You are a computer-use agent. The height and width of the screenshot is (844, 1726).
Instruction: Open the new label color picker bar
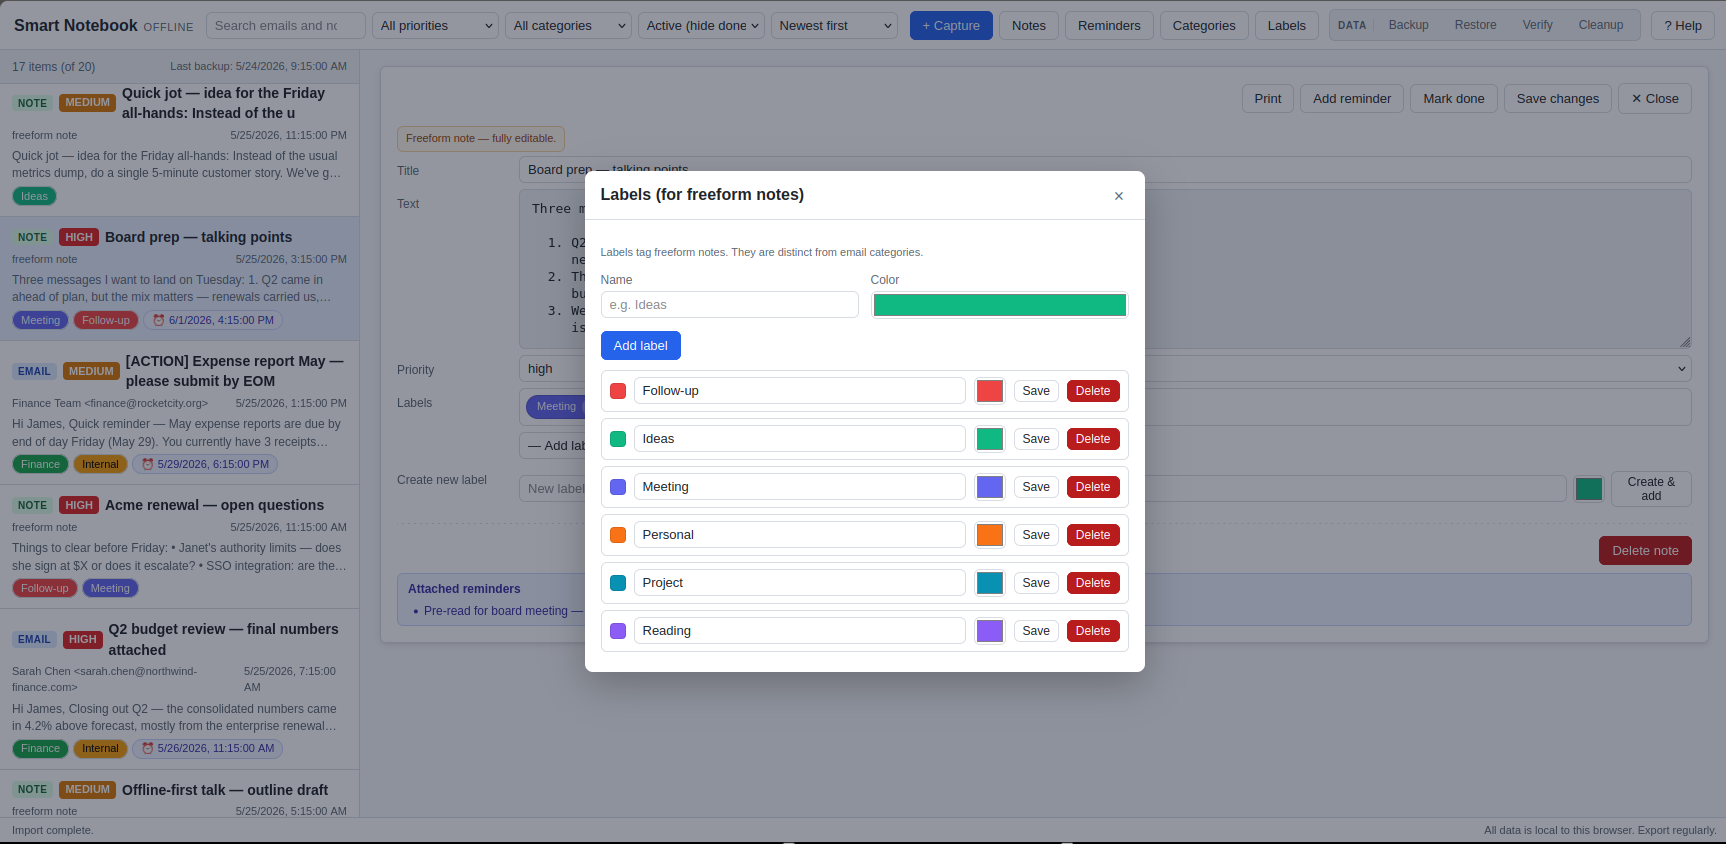click(x=999, y=305)
